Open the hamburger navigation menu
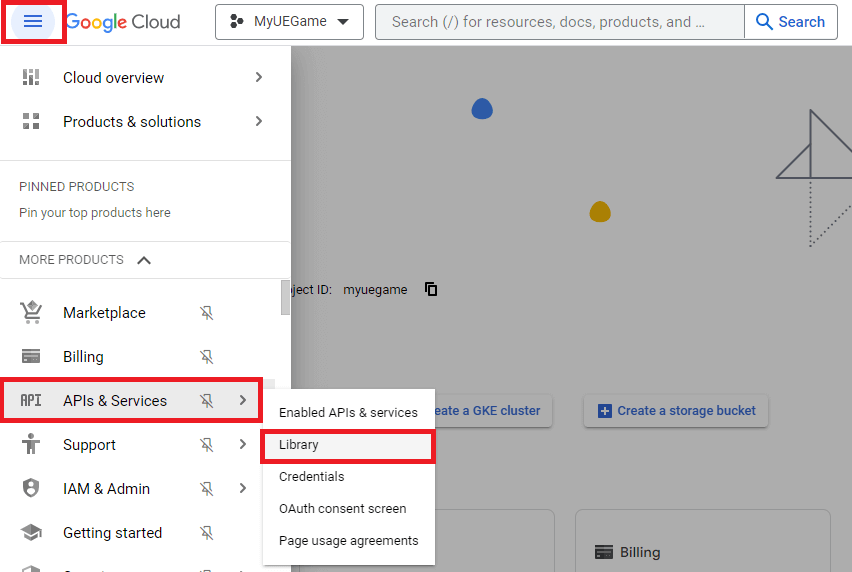852x572 pixels. [33, 22]
